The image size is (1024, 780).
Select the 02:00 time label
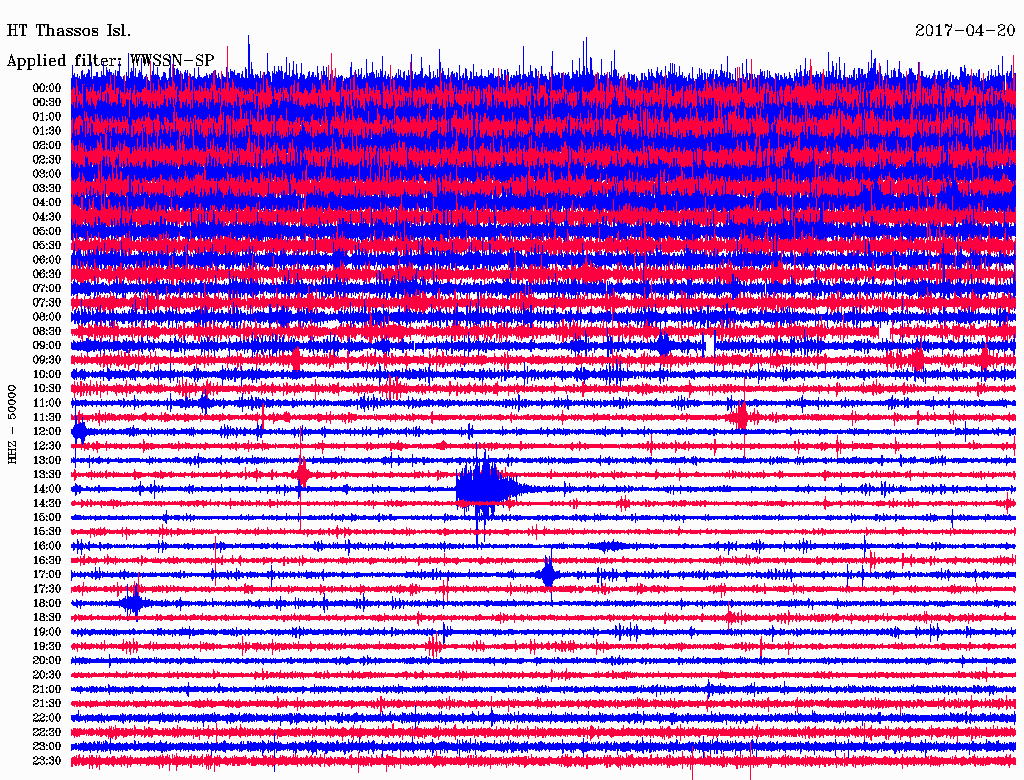(x=46, y=145)
